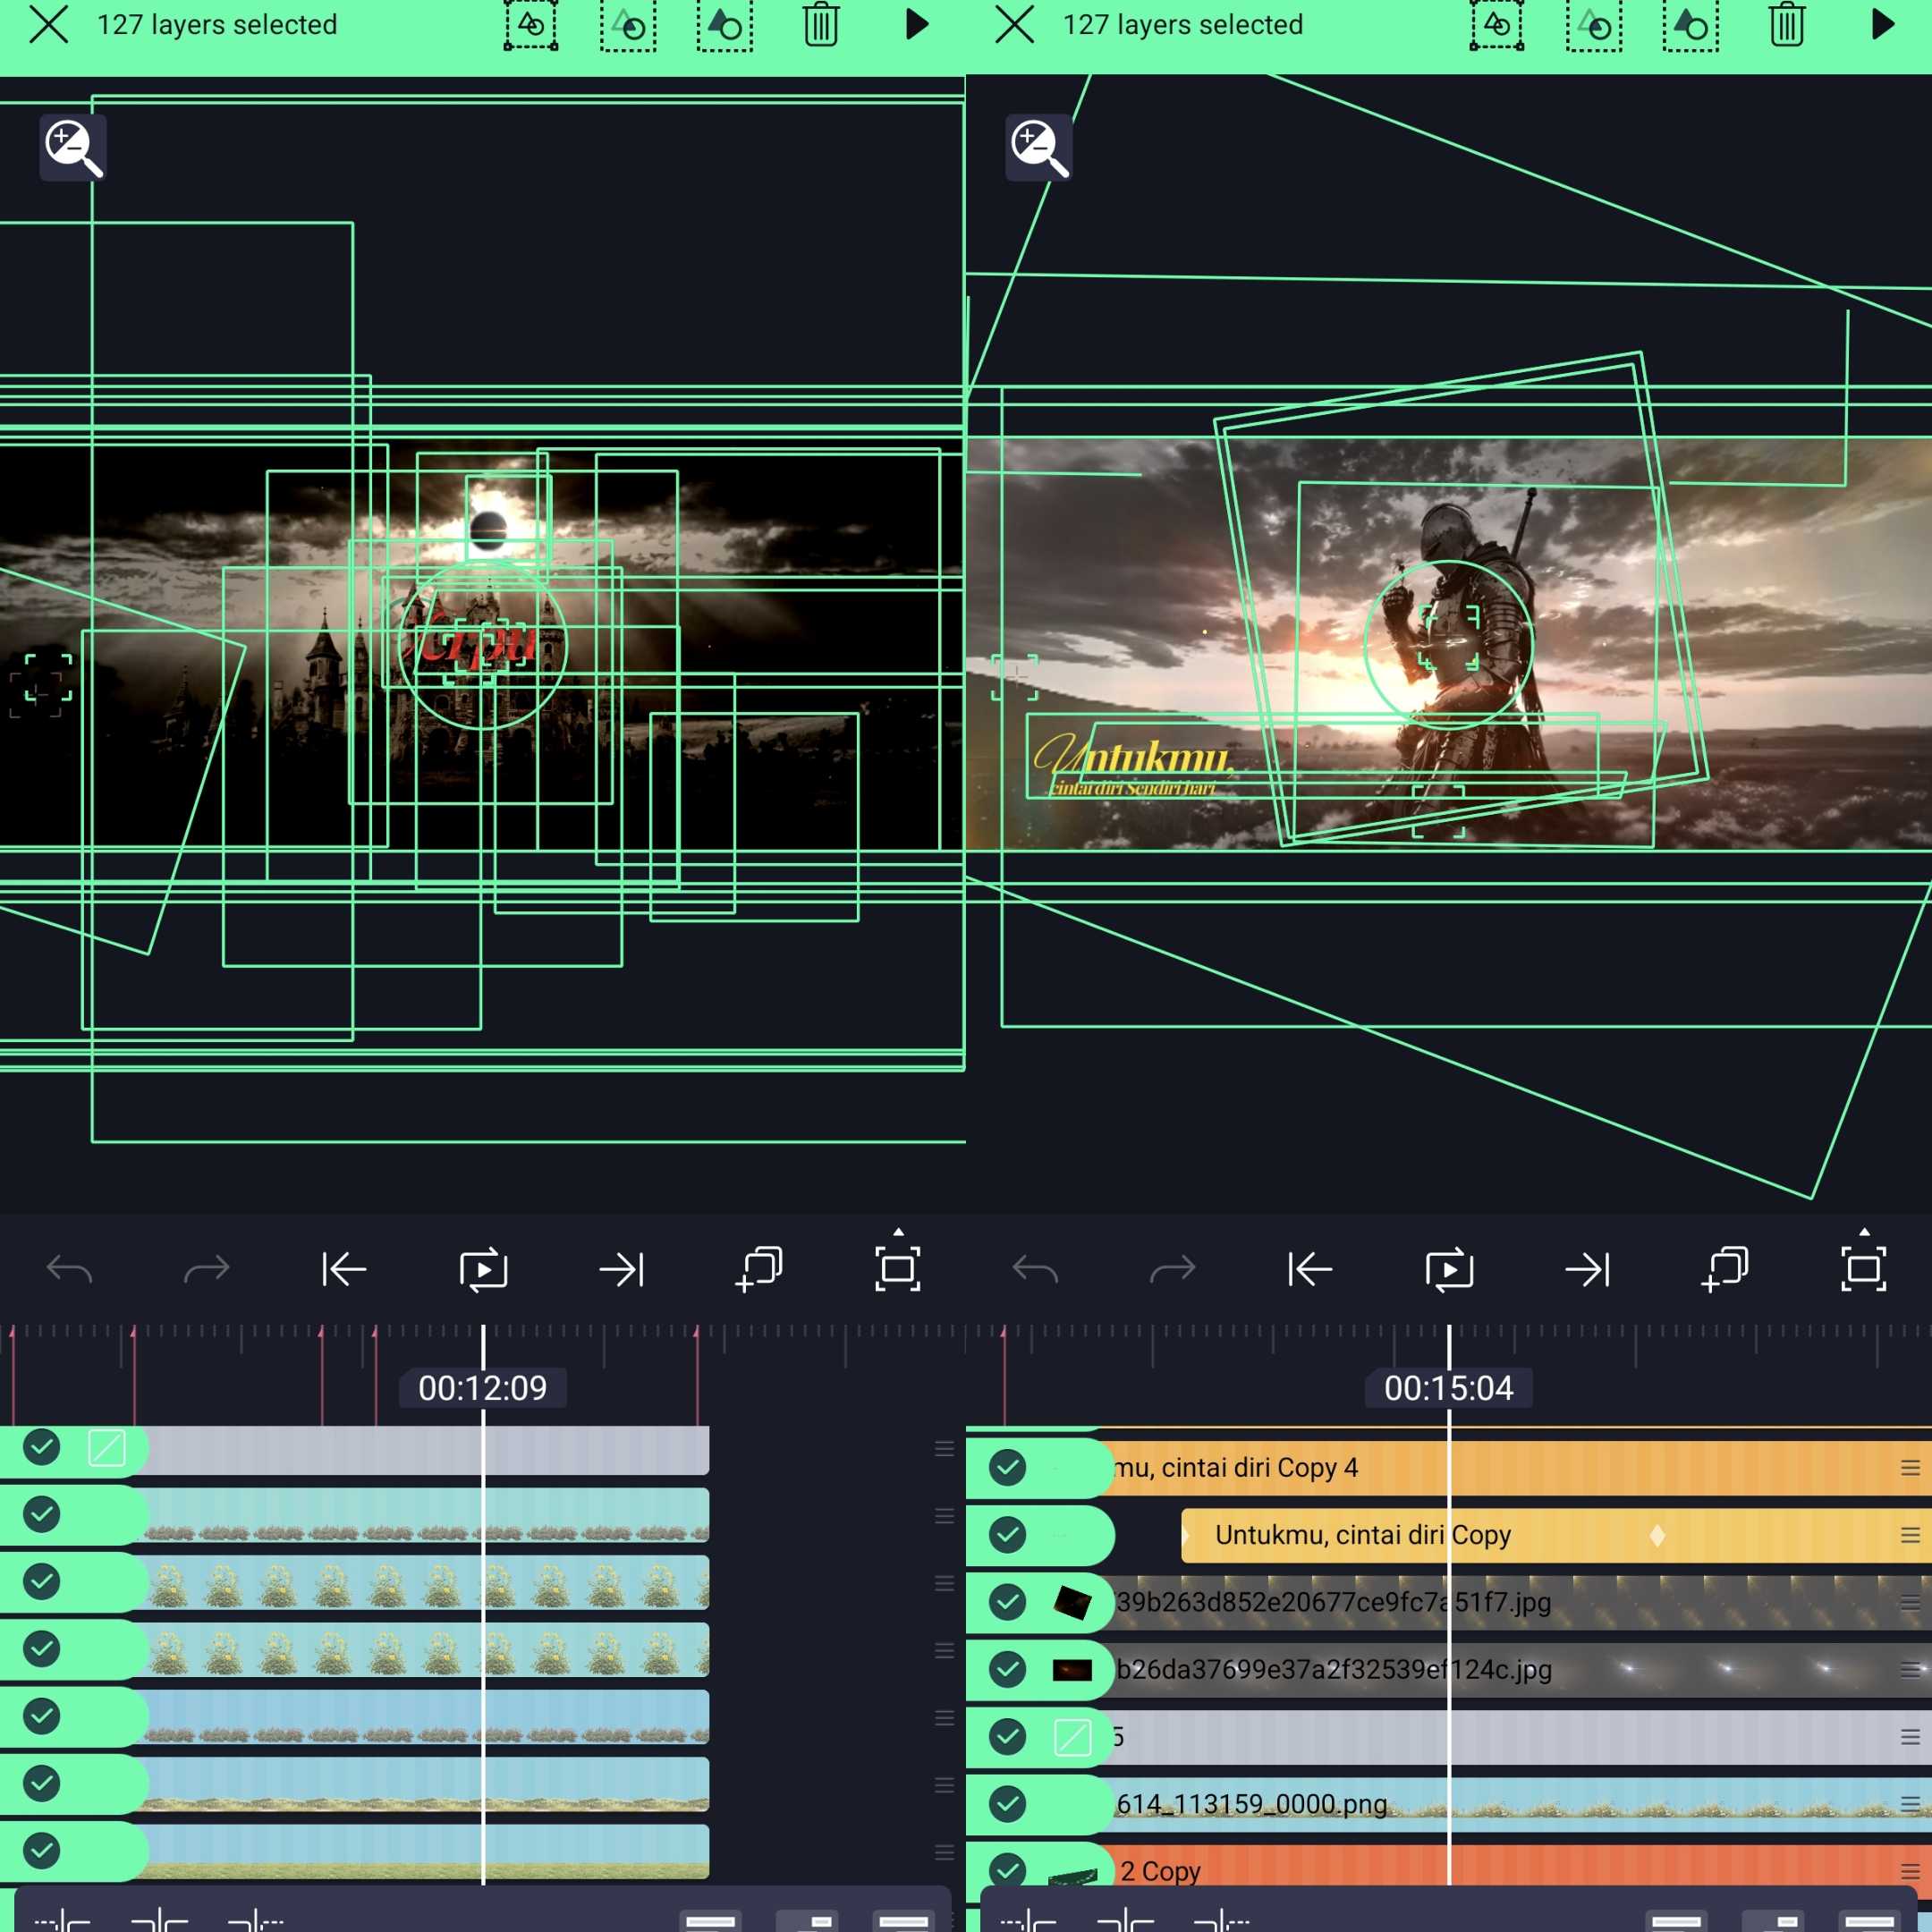Uncheck layer b26da37699e37a2f32539ef124c.jpg
1932x1932 pixels.
pyautogui.click(x=1007, y=1669)
